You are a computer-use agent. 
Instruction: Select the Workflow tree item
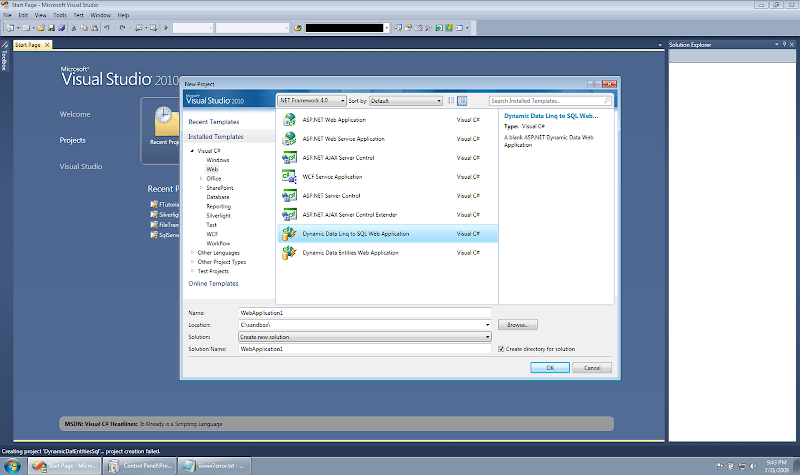tap(218, 243)
